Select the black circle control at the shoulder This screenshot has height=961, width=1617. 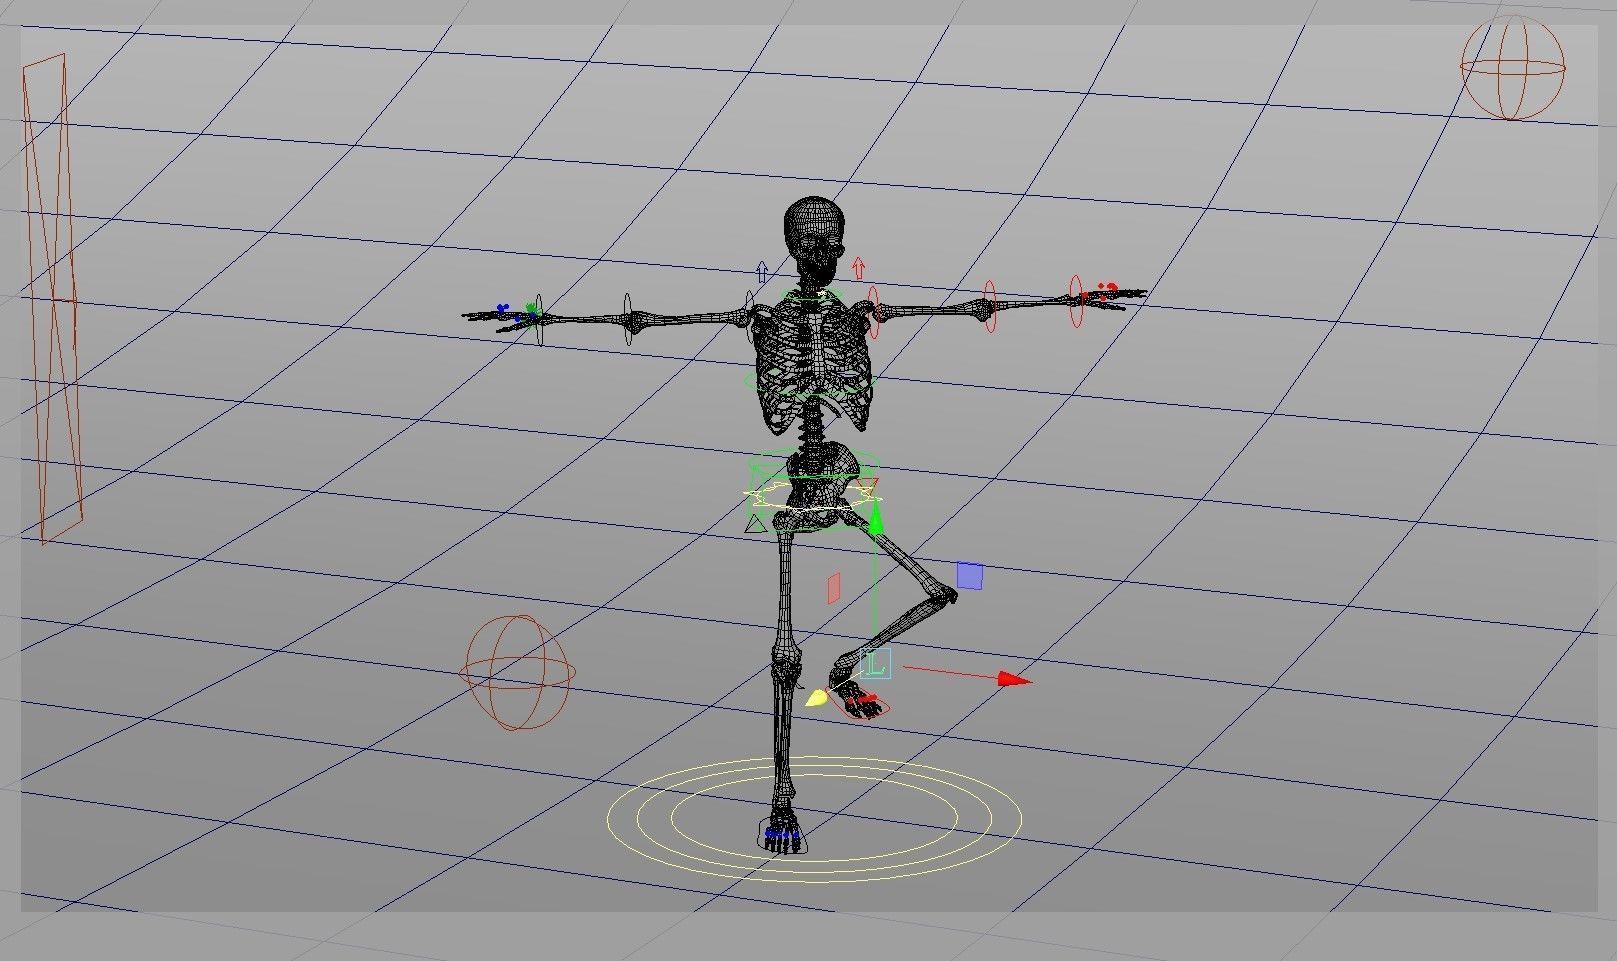749,317
